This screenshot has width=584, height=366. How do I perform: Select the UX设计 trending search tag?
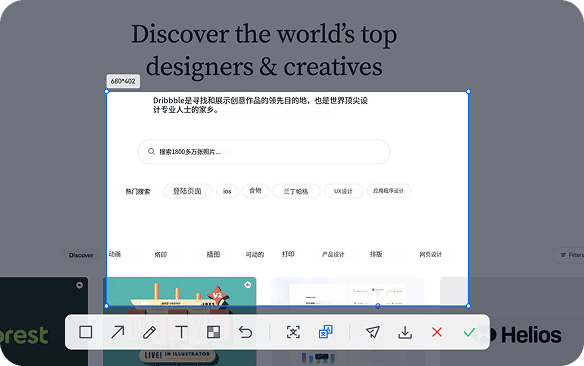(343, 191)
